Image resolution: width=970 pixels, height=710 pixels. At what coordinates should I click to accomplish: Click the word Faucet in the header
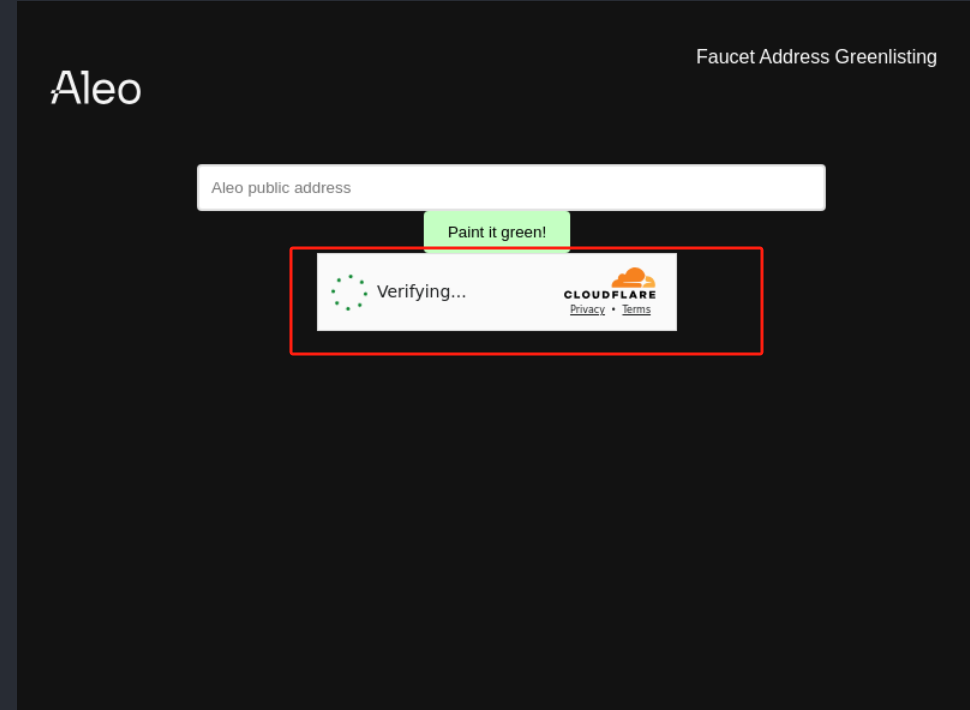pos(725,57)
